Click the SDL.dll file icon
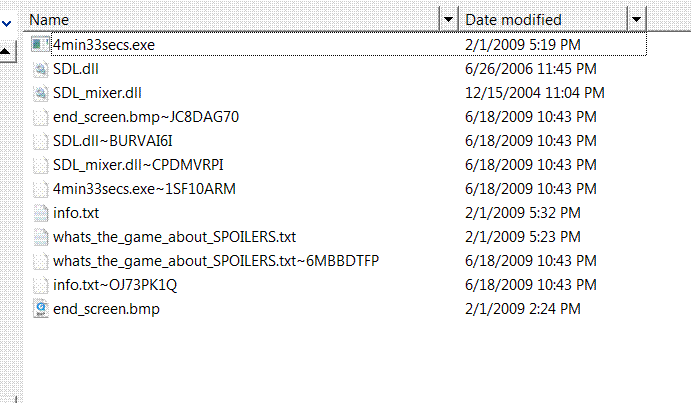The width and height of the screenshot is (691, 403). point(40,69)
